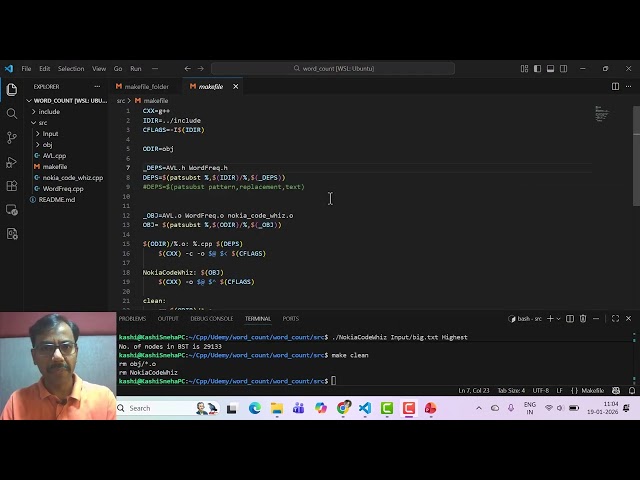Open the Extensions view

(12, 186)
